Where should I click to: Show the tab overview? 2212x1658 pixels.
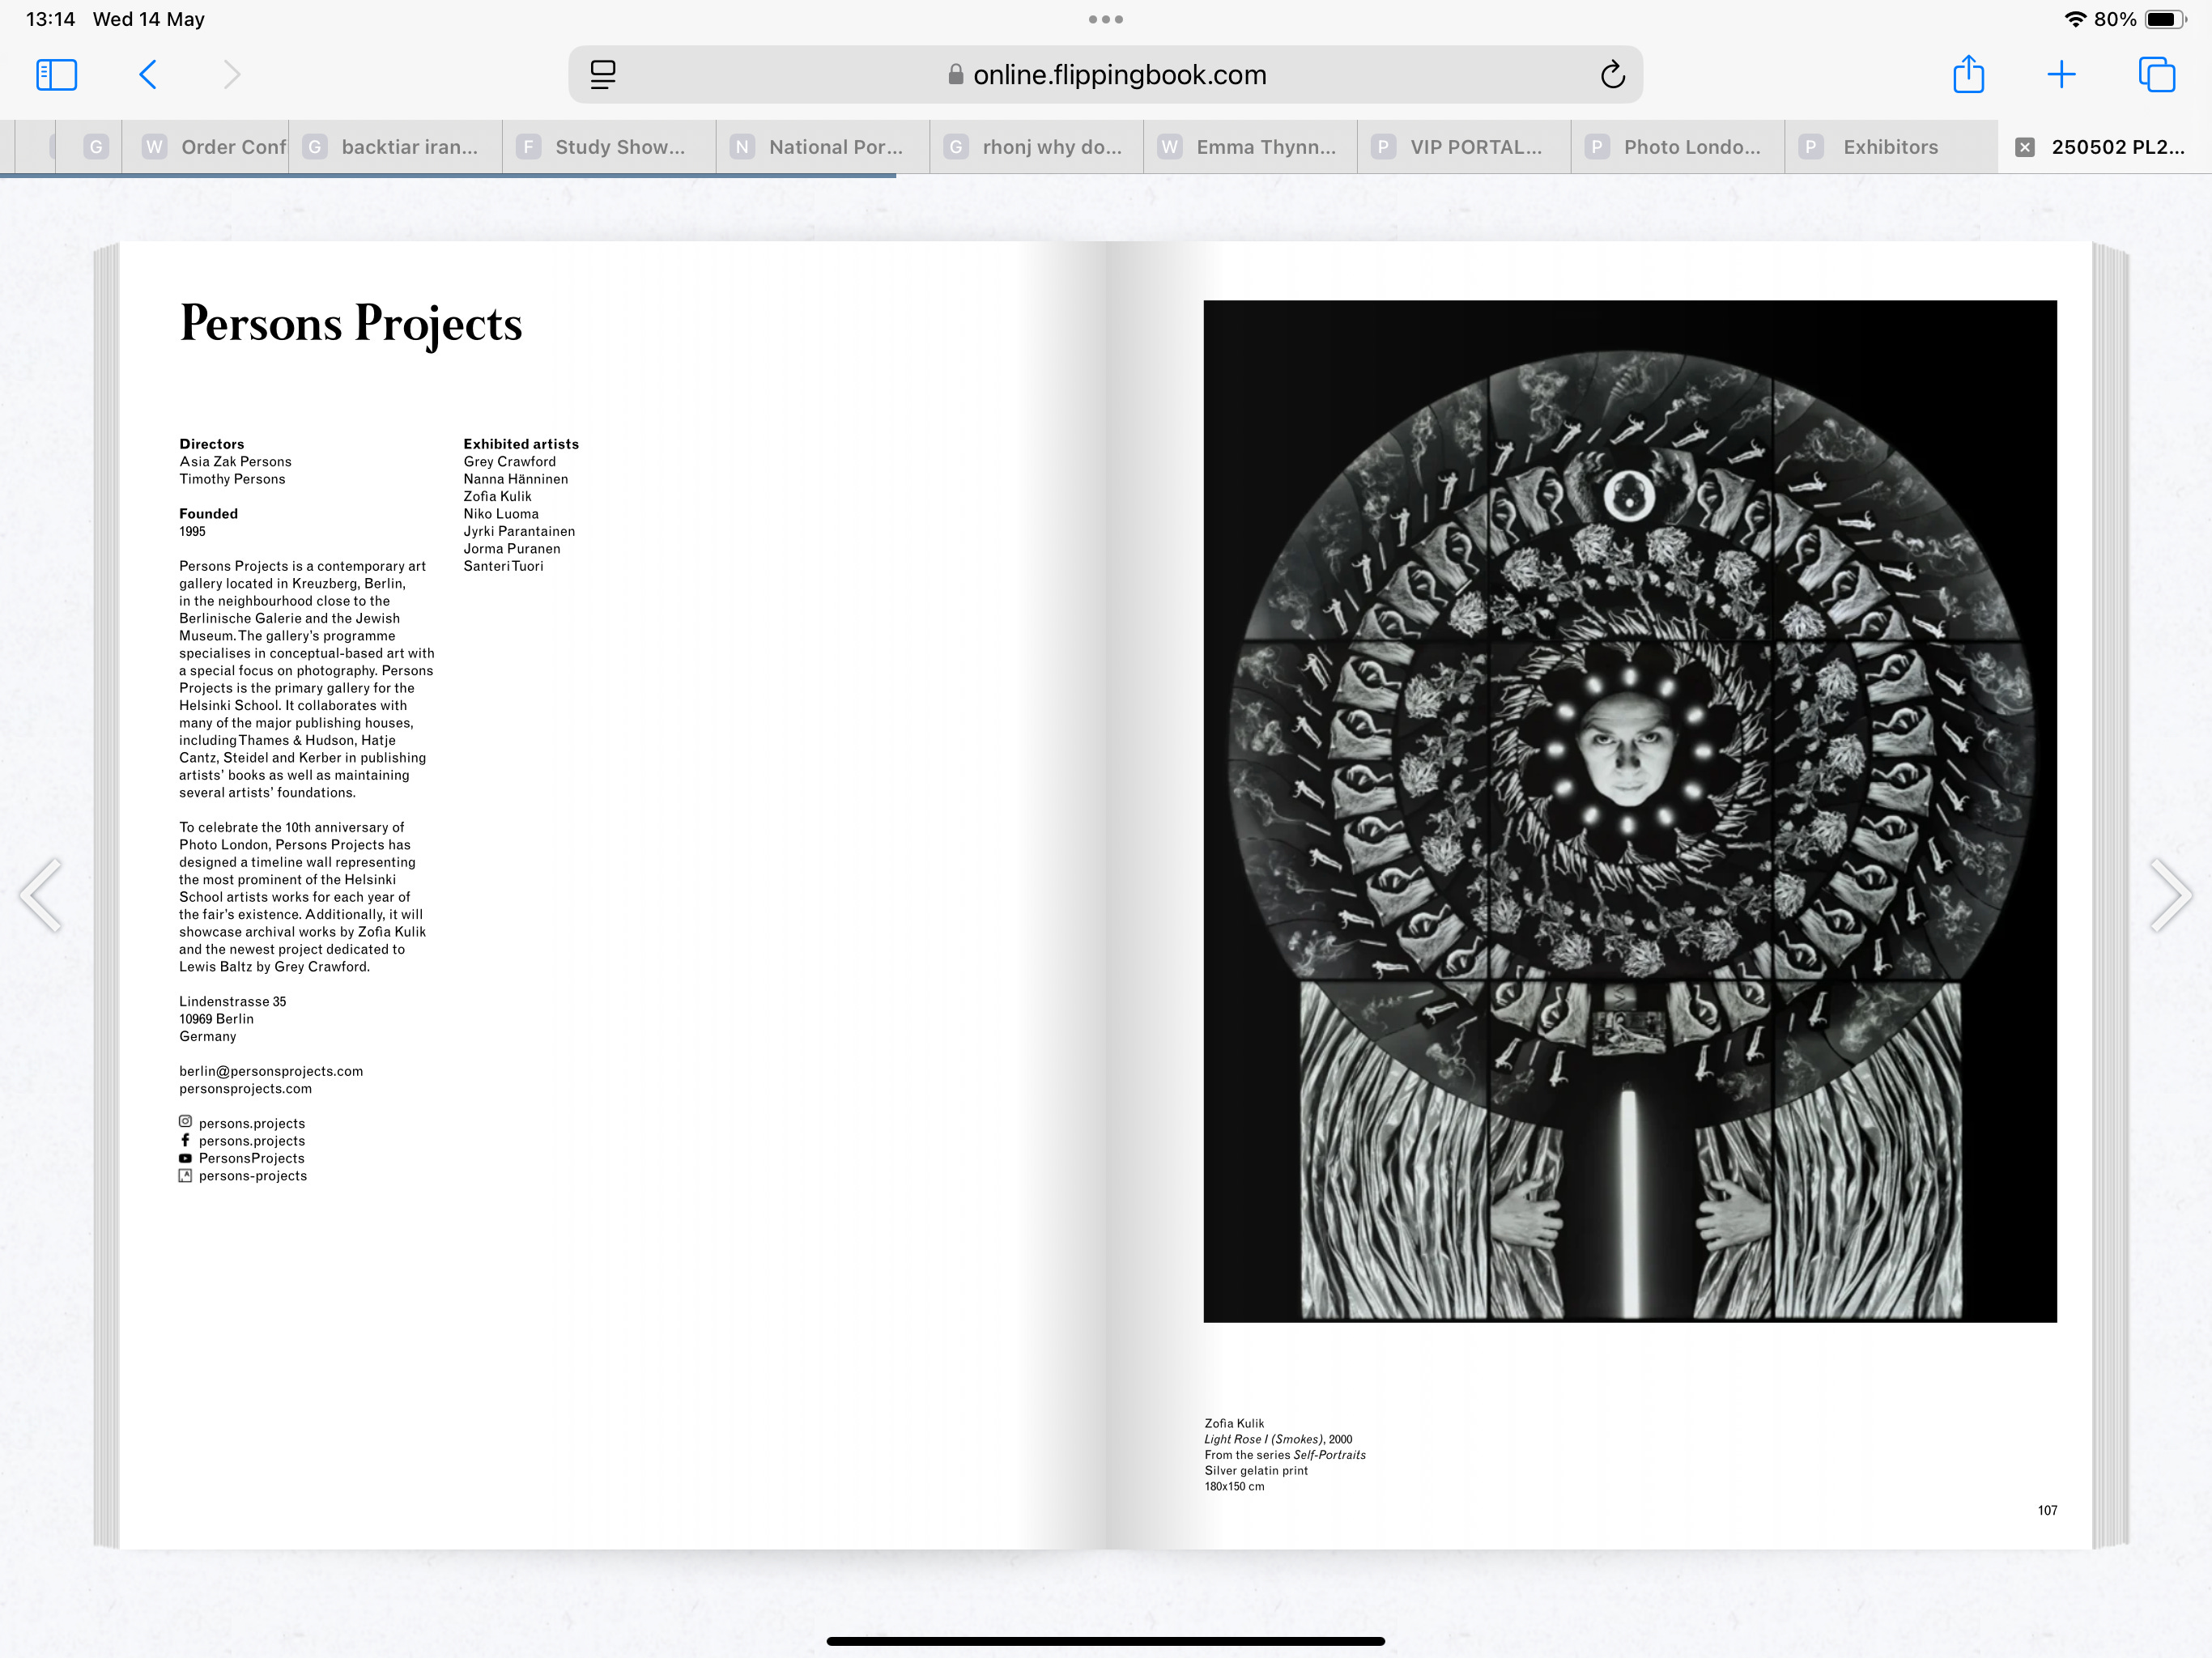[2156, 75]
